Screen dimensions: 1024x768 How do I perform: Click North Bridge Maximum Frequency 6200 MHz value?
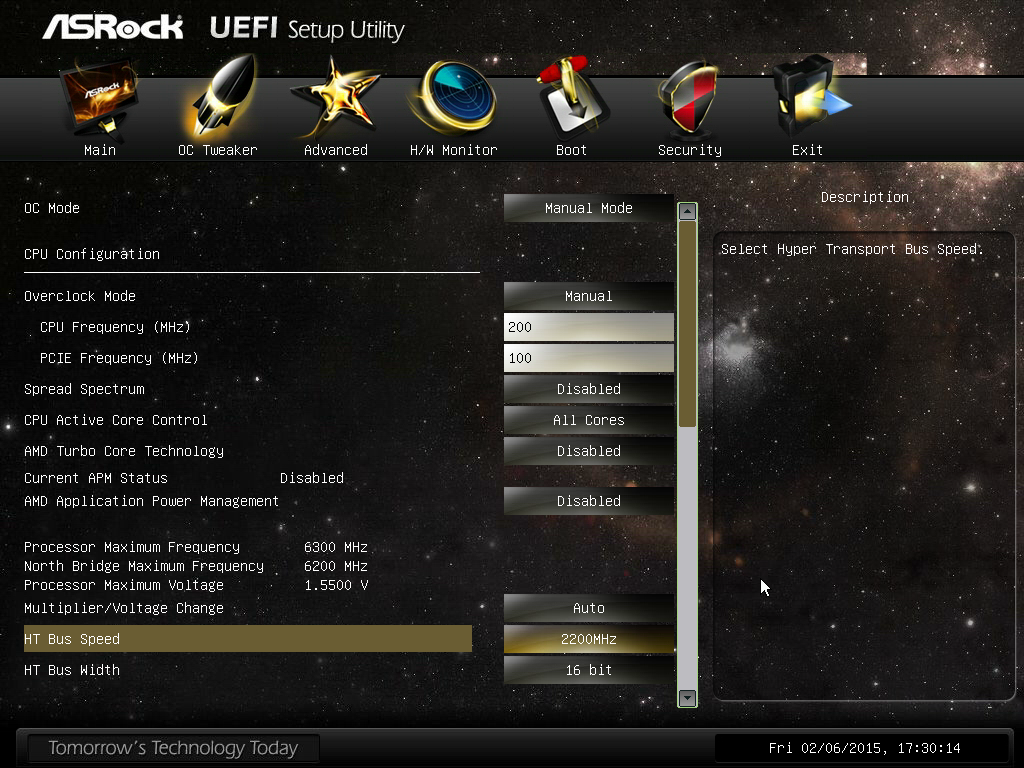[336, 566]
